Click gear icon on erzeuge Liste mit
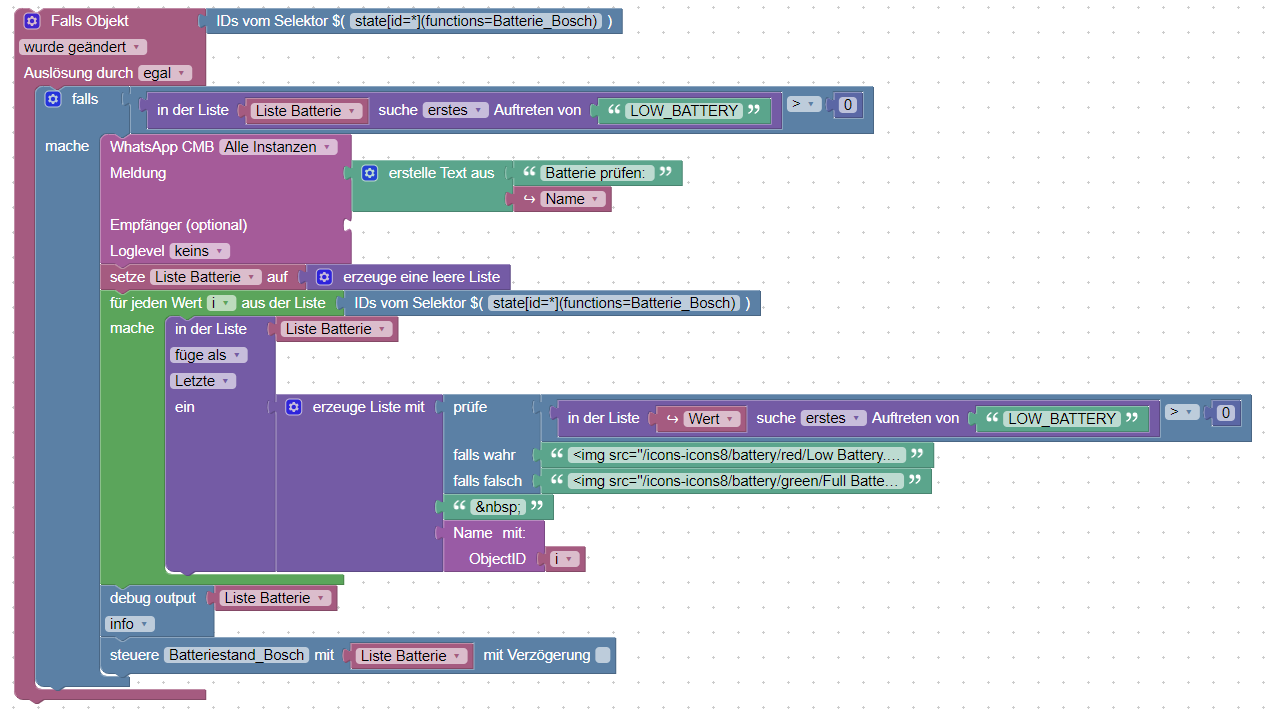 [293, 407]
